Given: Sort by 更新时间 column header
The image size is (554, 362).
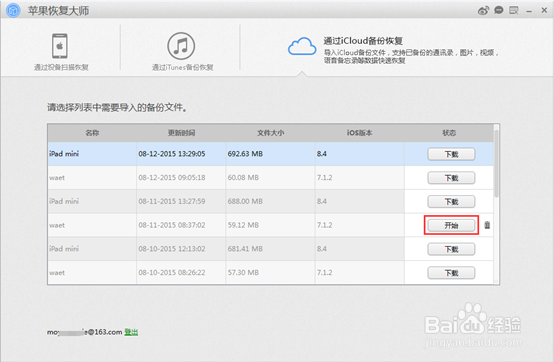Looking at the screenshot, I should click(181, 133).
